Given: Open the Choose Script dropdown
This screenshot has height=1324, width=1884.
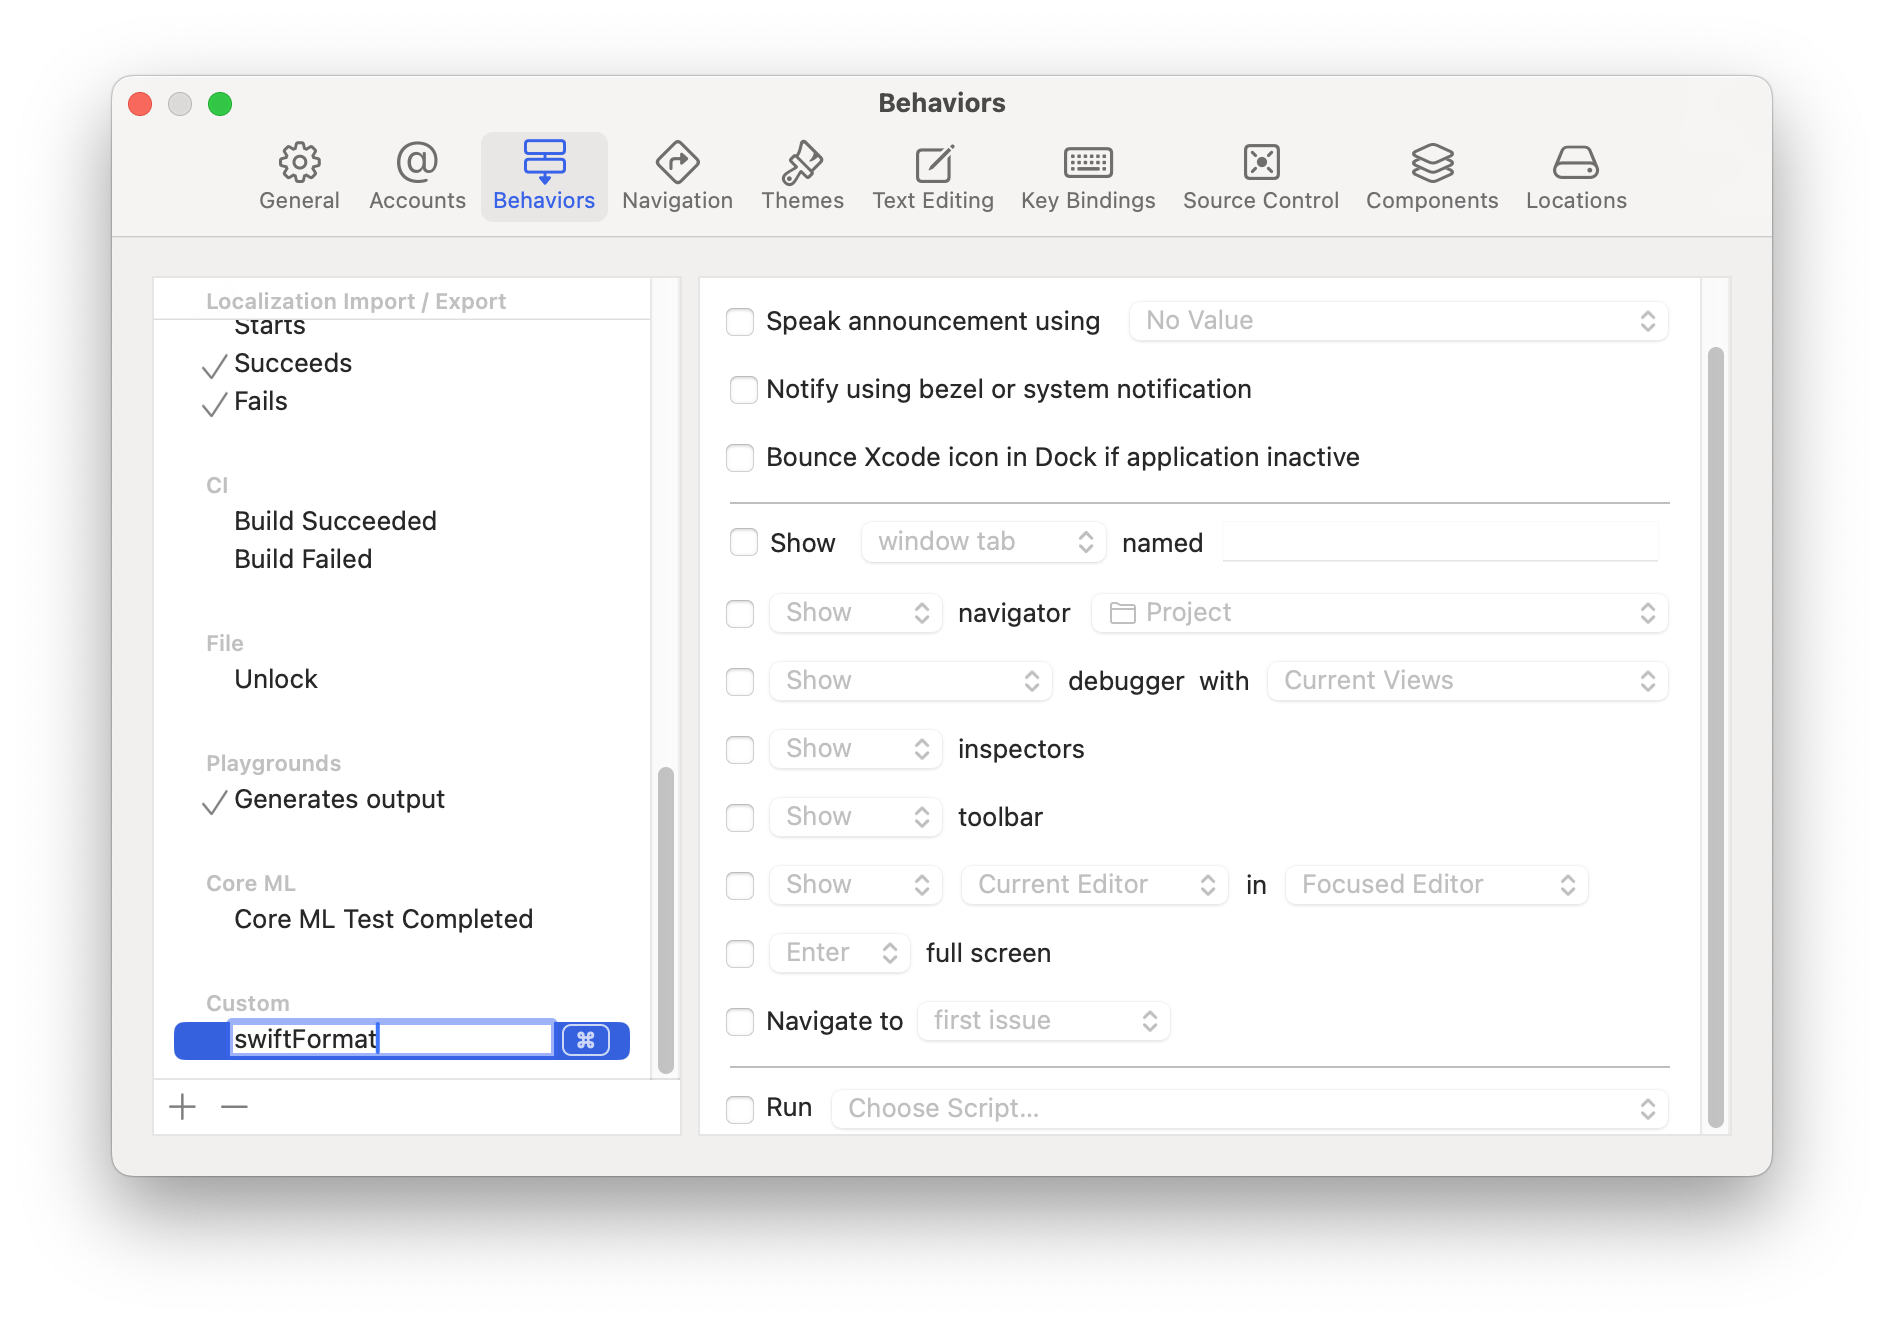Looking at the screenshot, I should [x=1249, y=1109].
